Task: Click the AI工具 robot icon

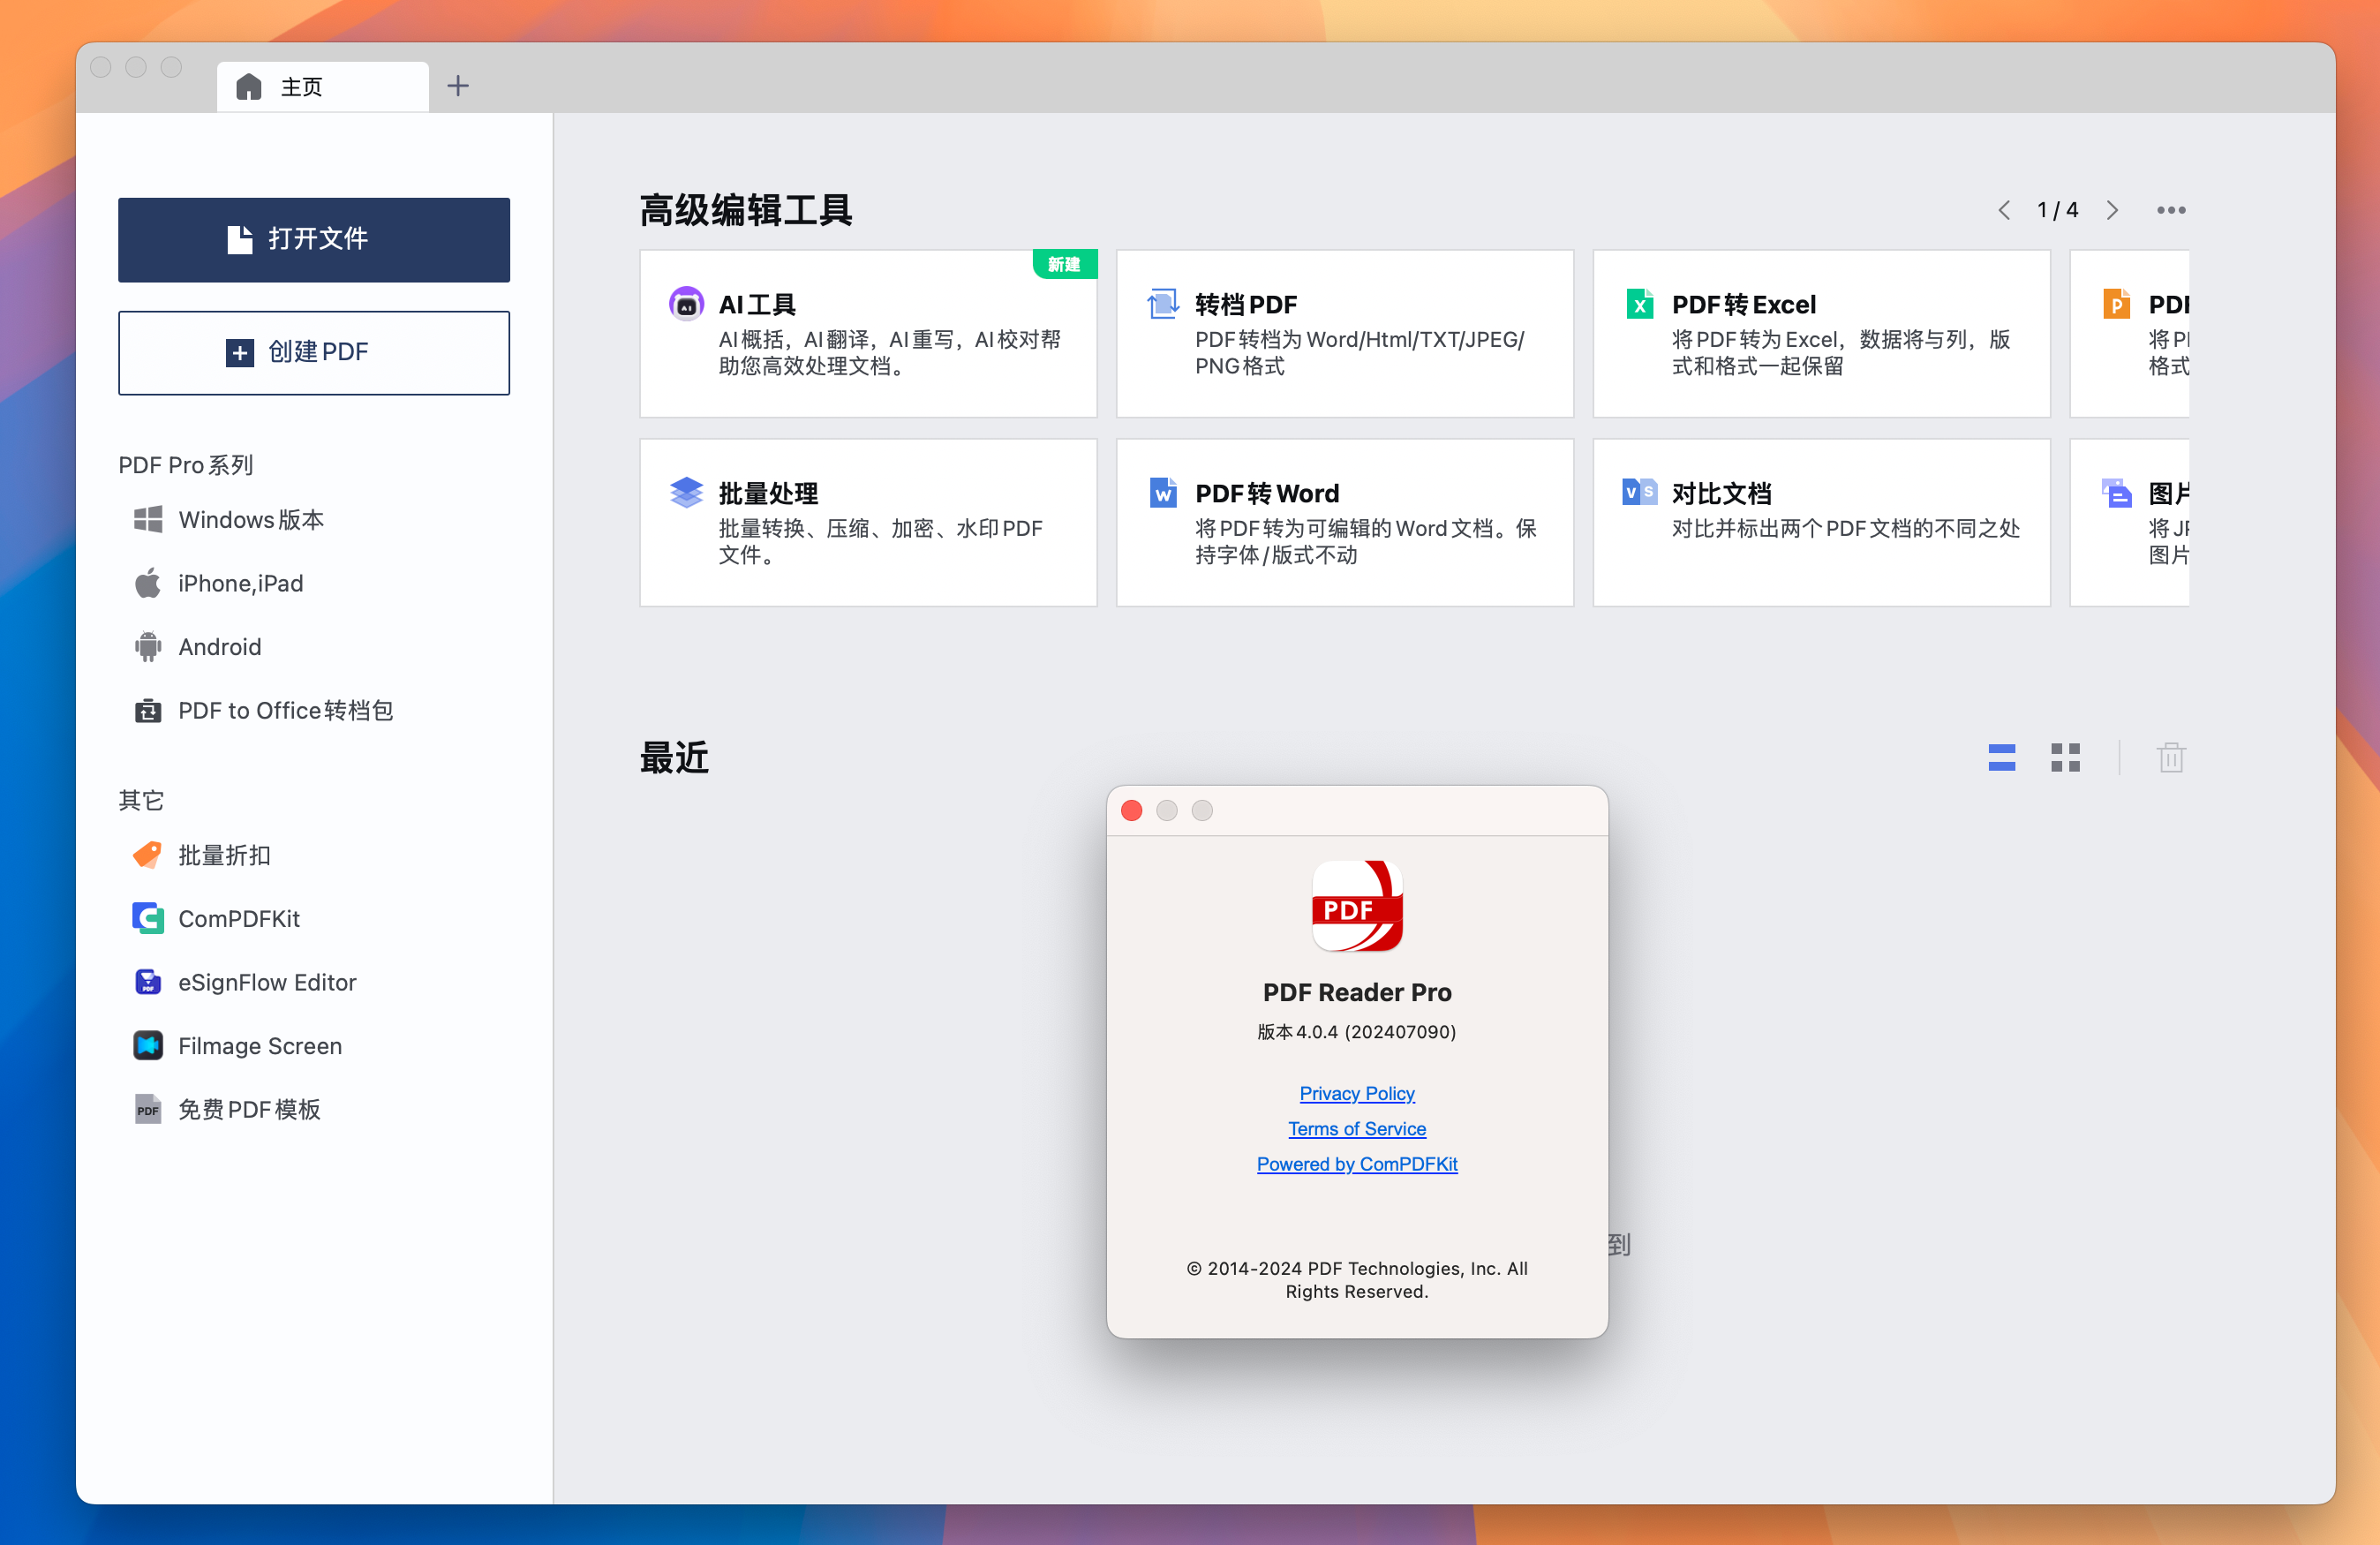Action: 686,304
